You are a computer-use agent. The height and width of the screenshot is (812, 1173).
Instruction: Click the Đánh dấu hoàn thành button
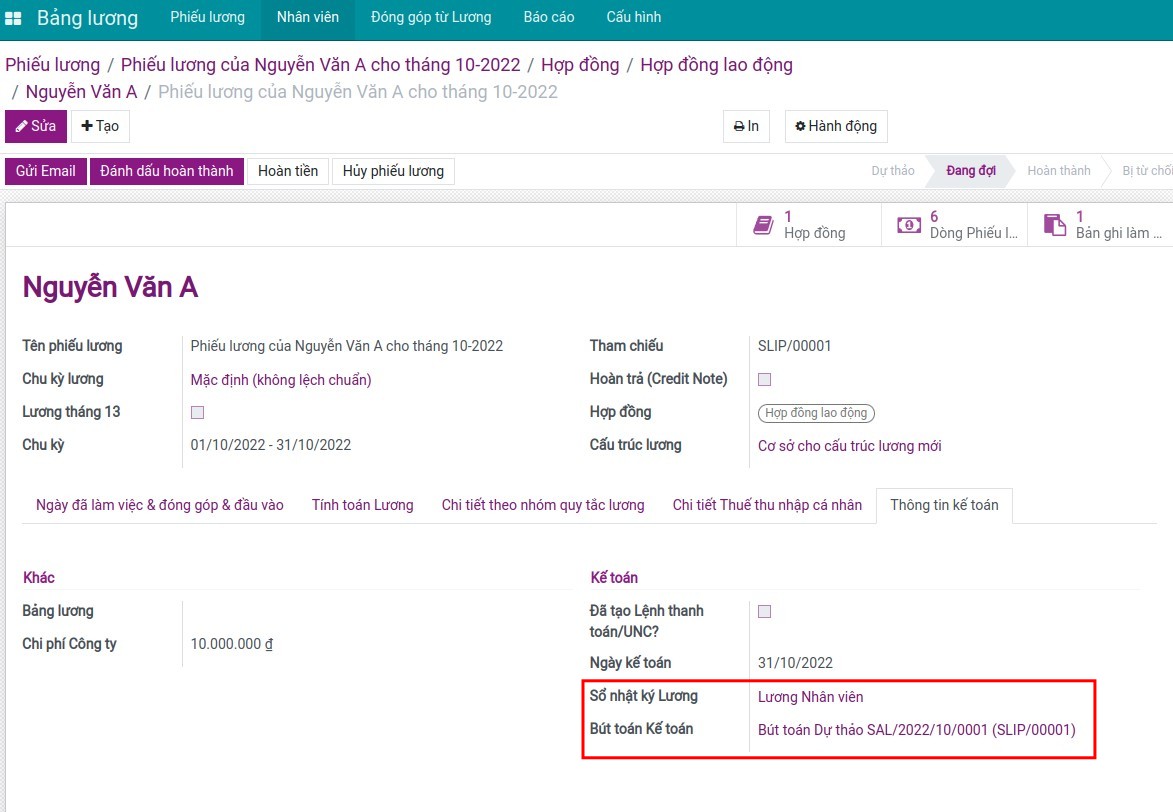pyautogui.click(x=167, y=171)
